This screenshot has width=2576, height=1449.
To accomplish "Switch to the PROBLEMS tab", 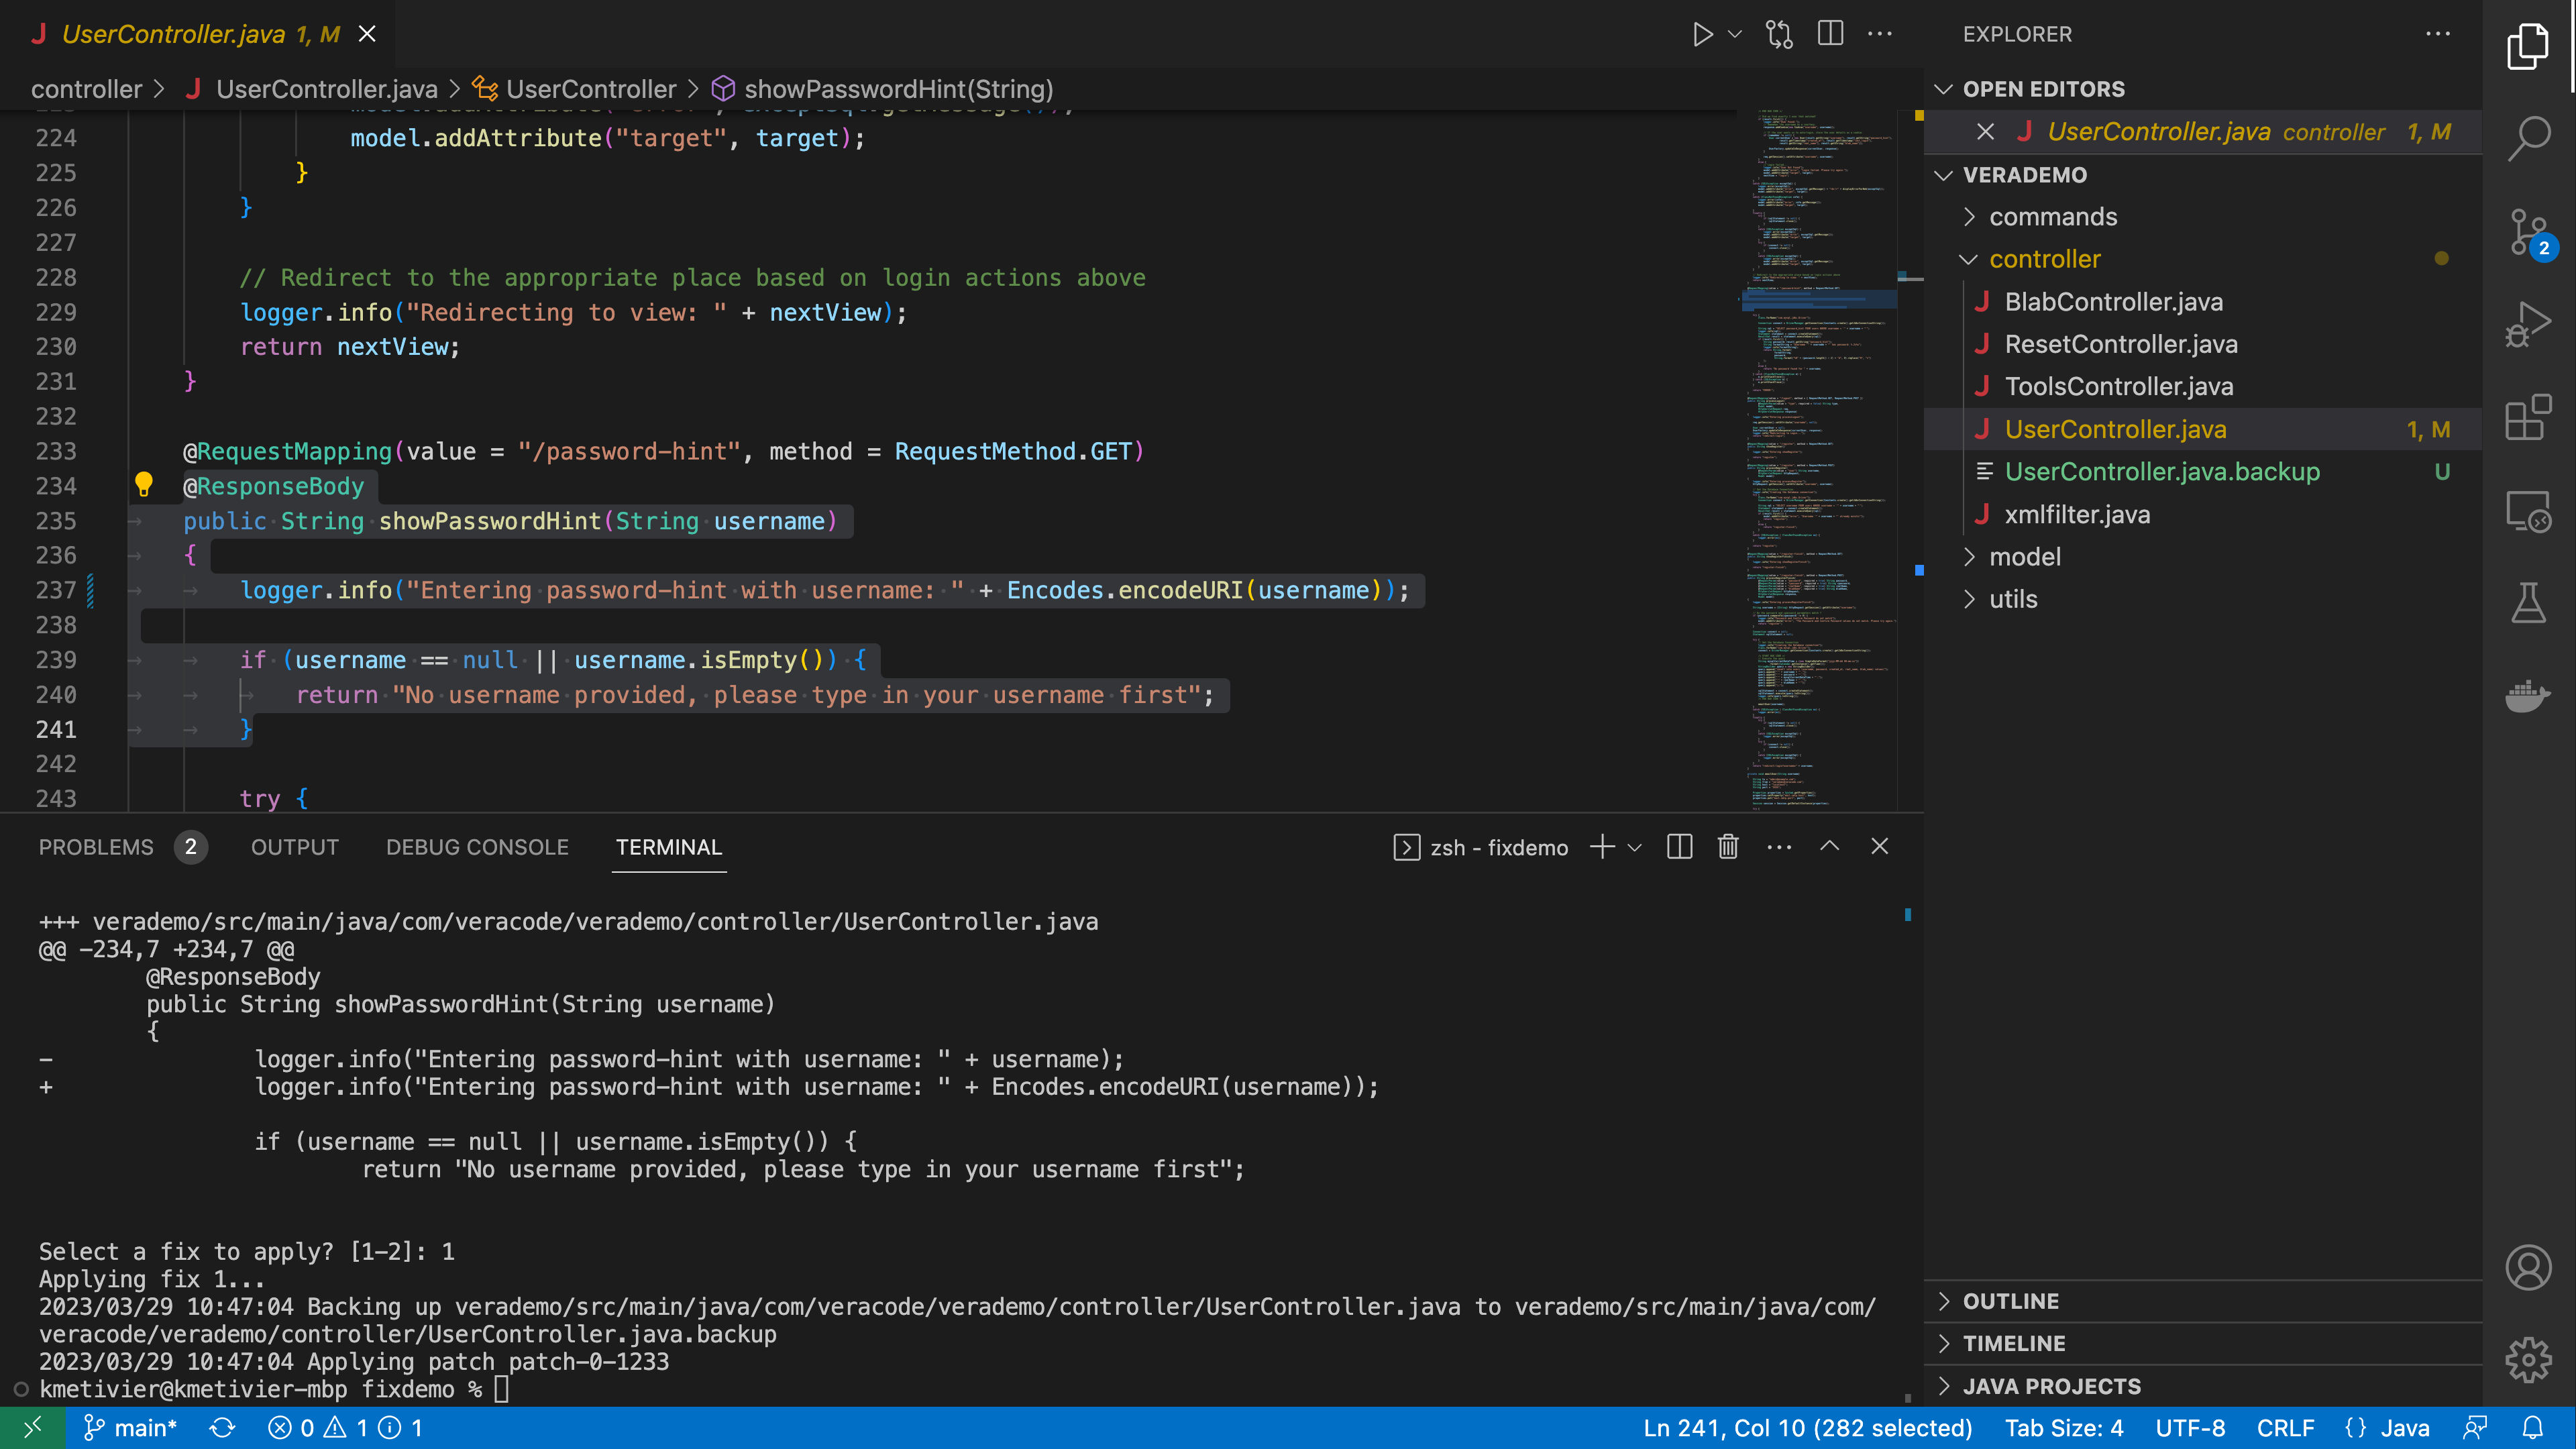I will click(x=96, y=847).
